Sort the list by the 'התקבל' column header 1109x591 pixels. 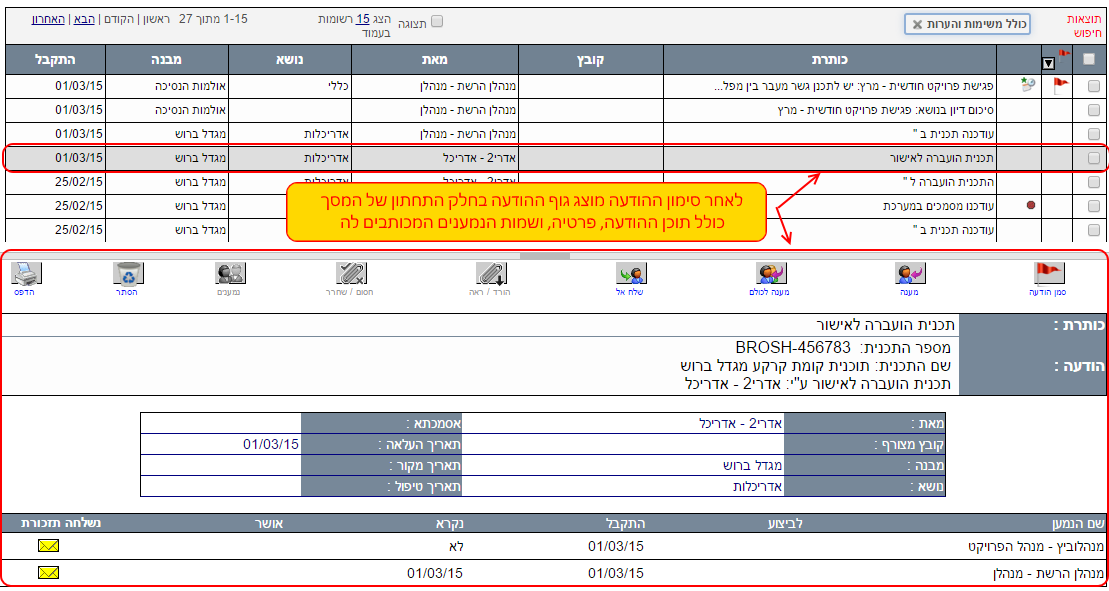coord(55,60)
